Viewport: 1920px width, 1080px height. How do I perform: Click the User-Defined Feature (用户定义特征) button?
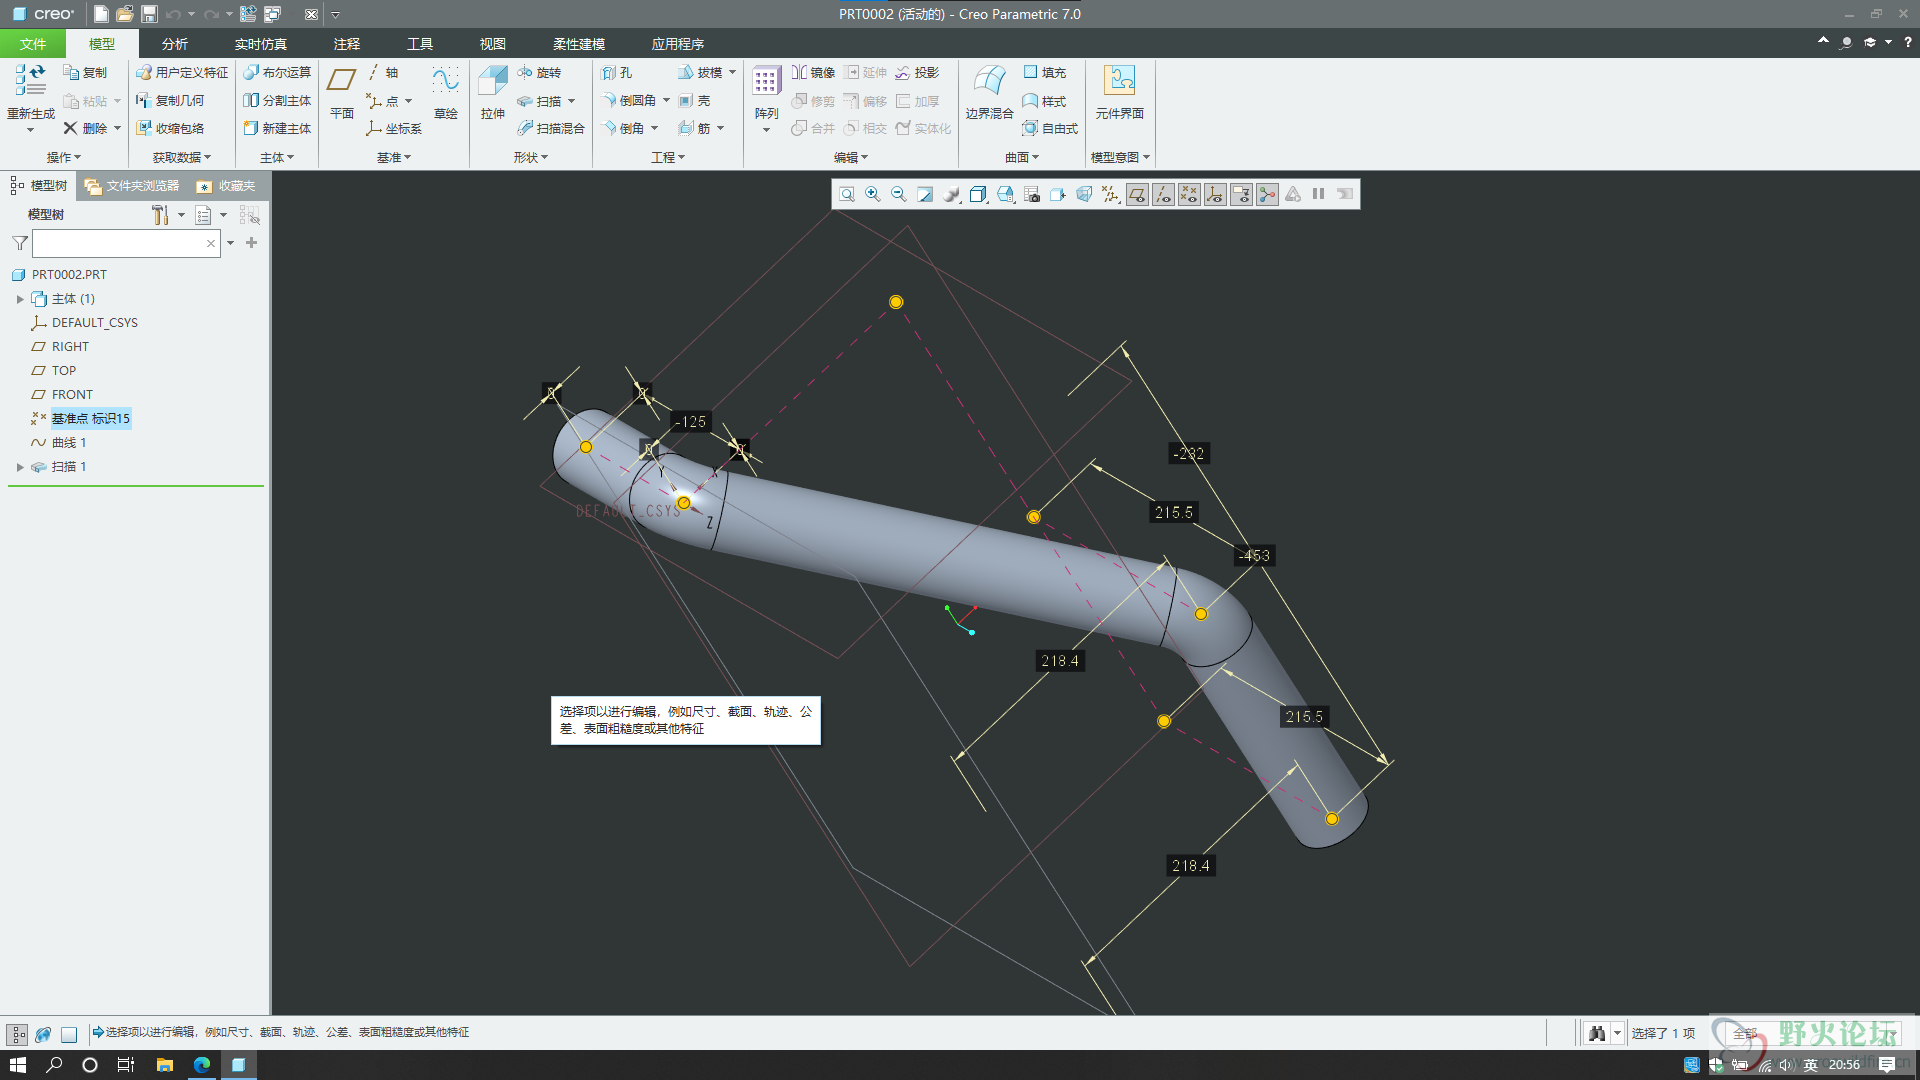[182, 72]
